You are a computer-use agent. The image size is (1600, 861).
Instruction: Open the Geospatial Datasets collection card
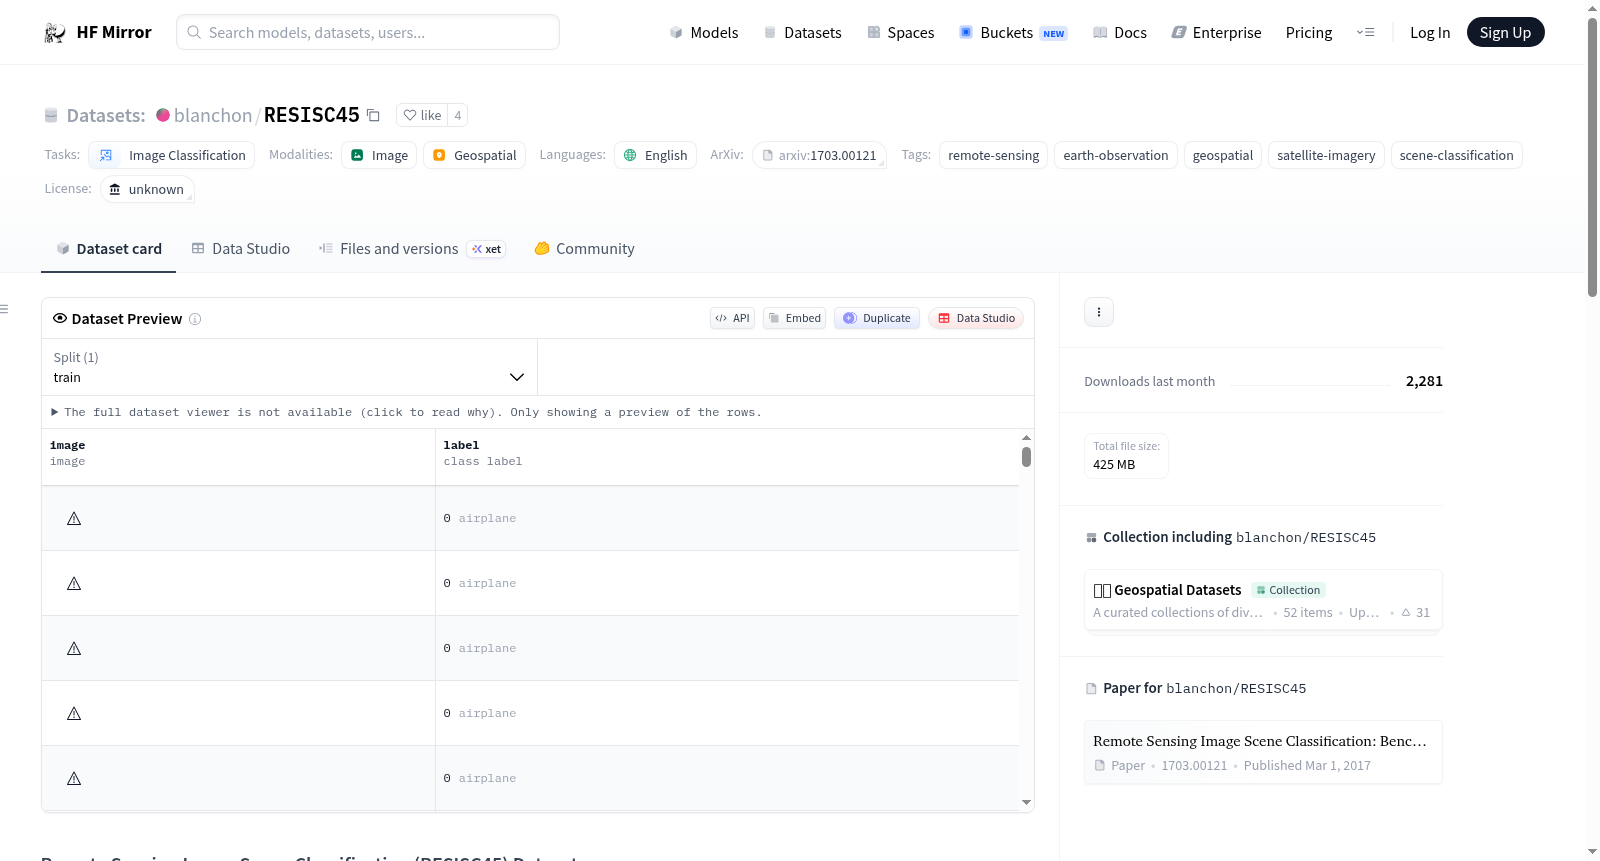1263,600
